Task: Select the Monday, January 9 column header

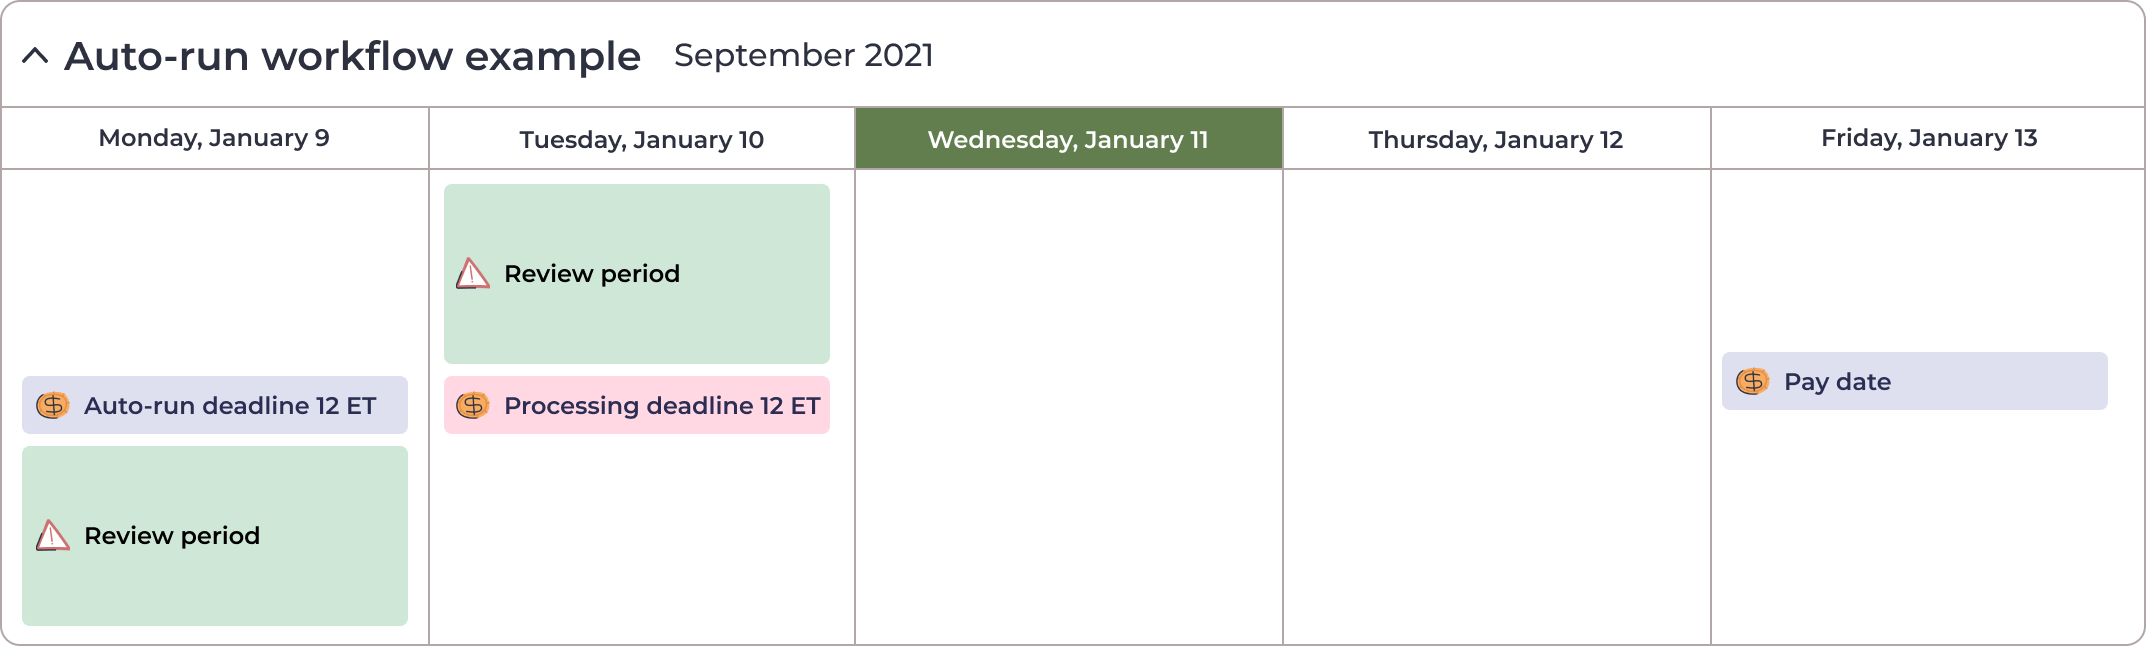Action: tap(215, 138)
